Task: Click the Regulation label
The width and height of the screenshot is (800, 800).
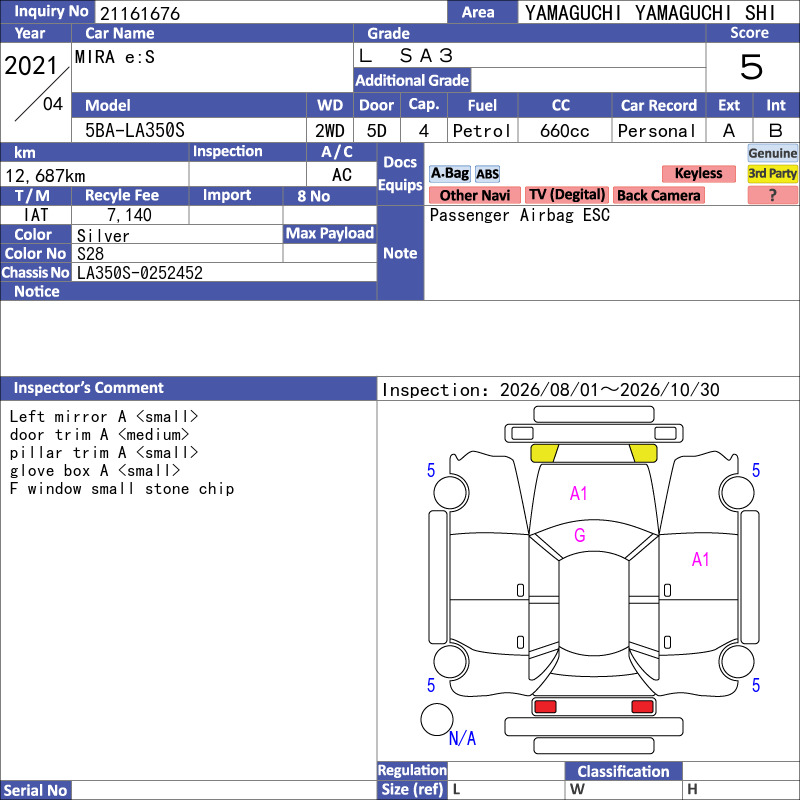Action: pyautogui.click(x=412, y=770)
